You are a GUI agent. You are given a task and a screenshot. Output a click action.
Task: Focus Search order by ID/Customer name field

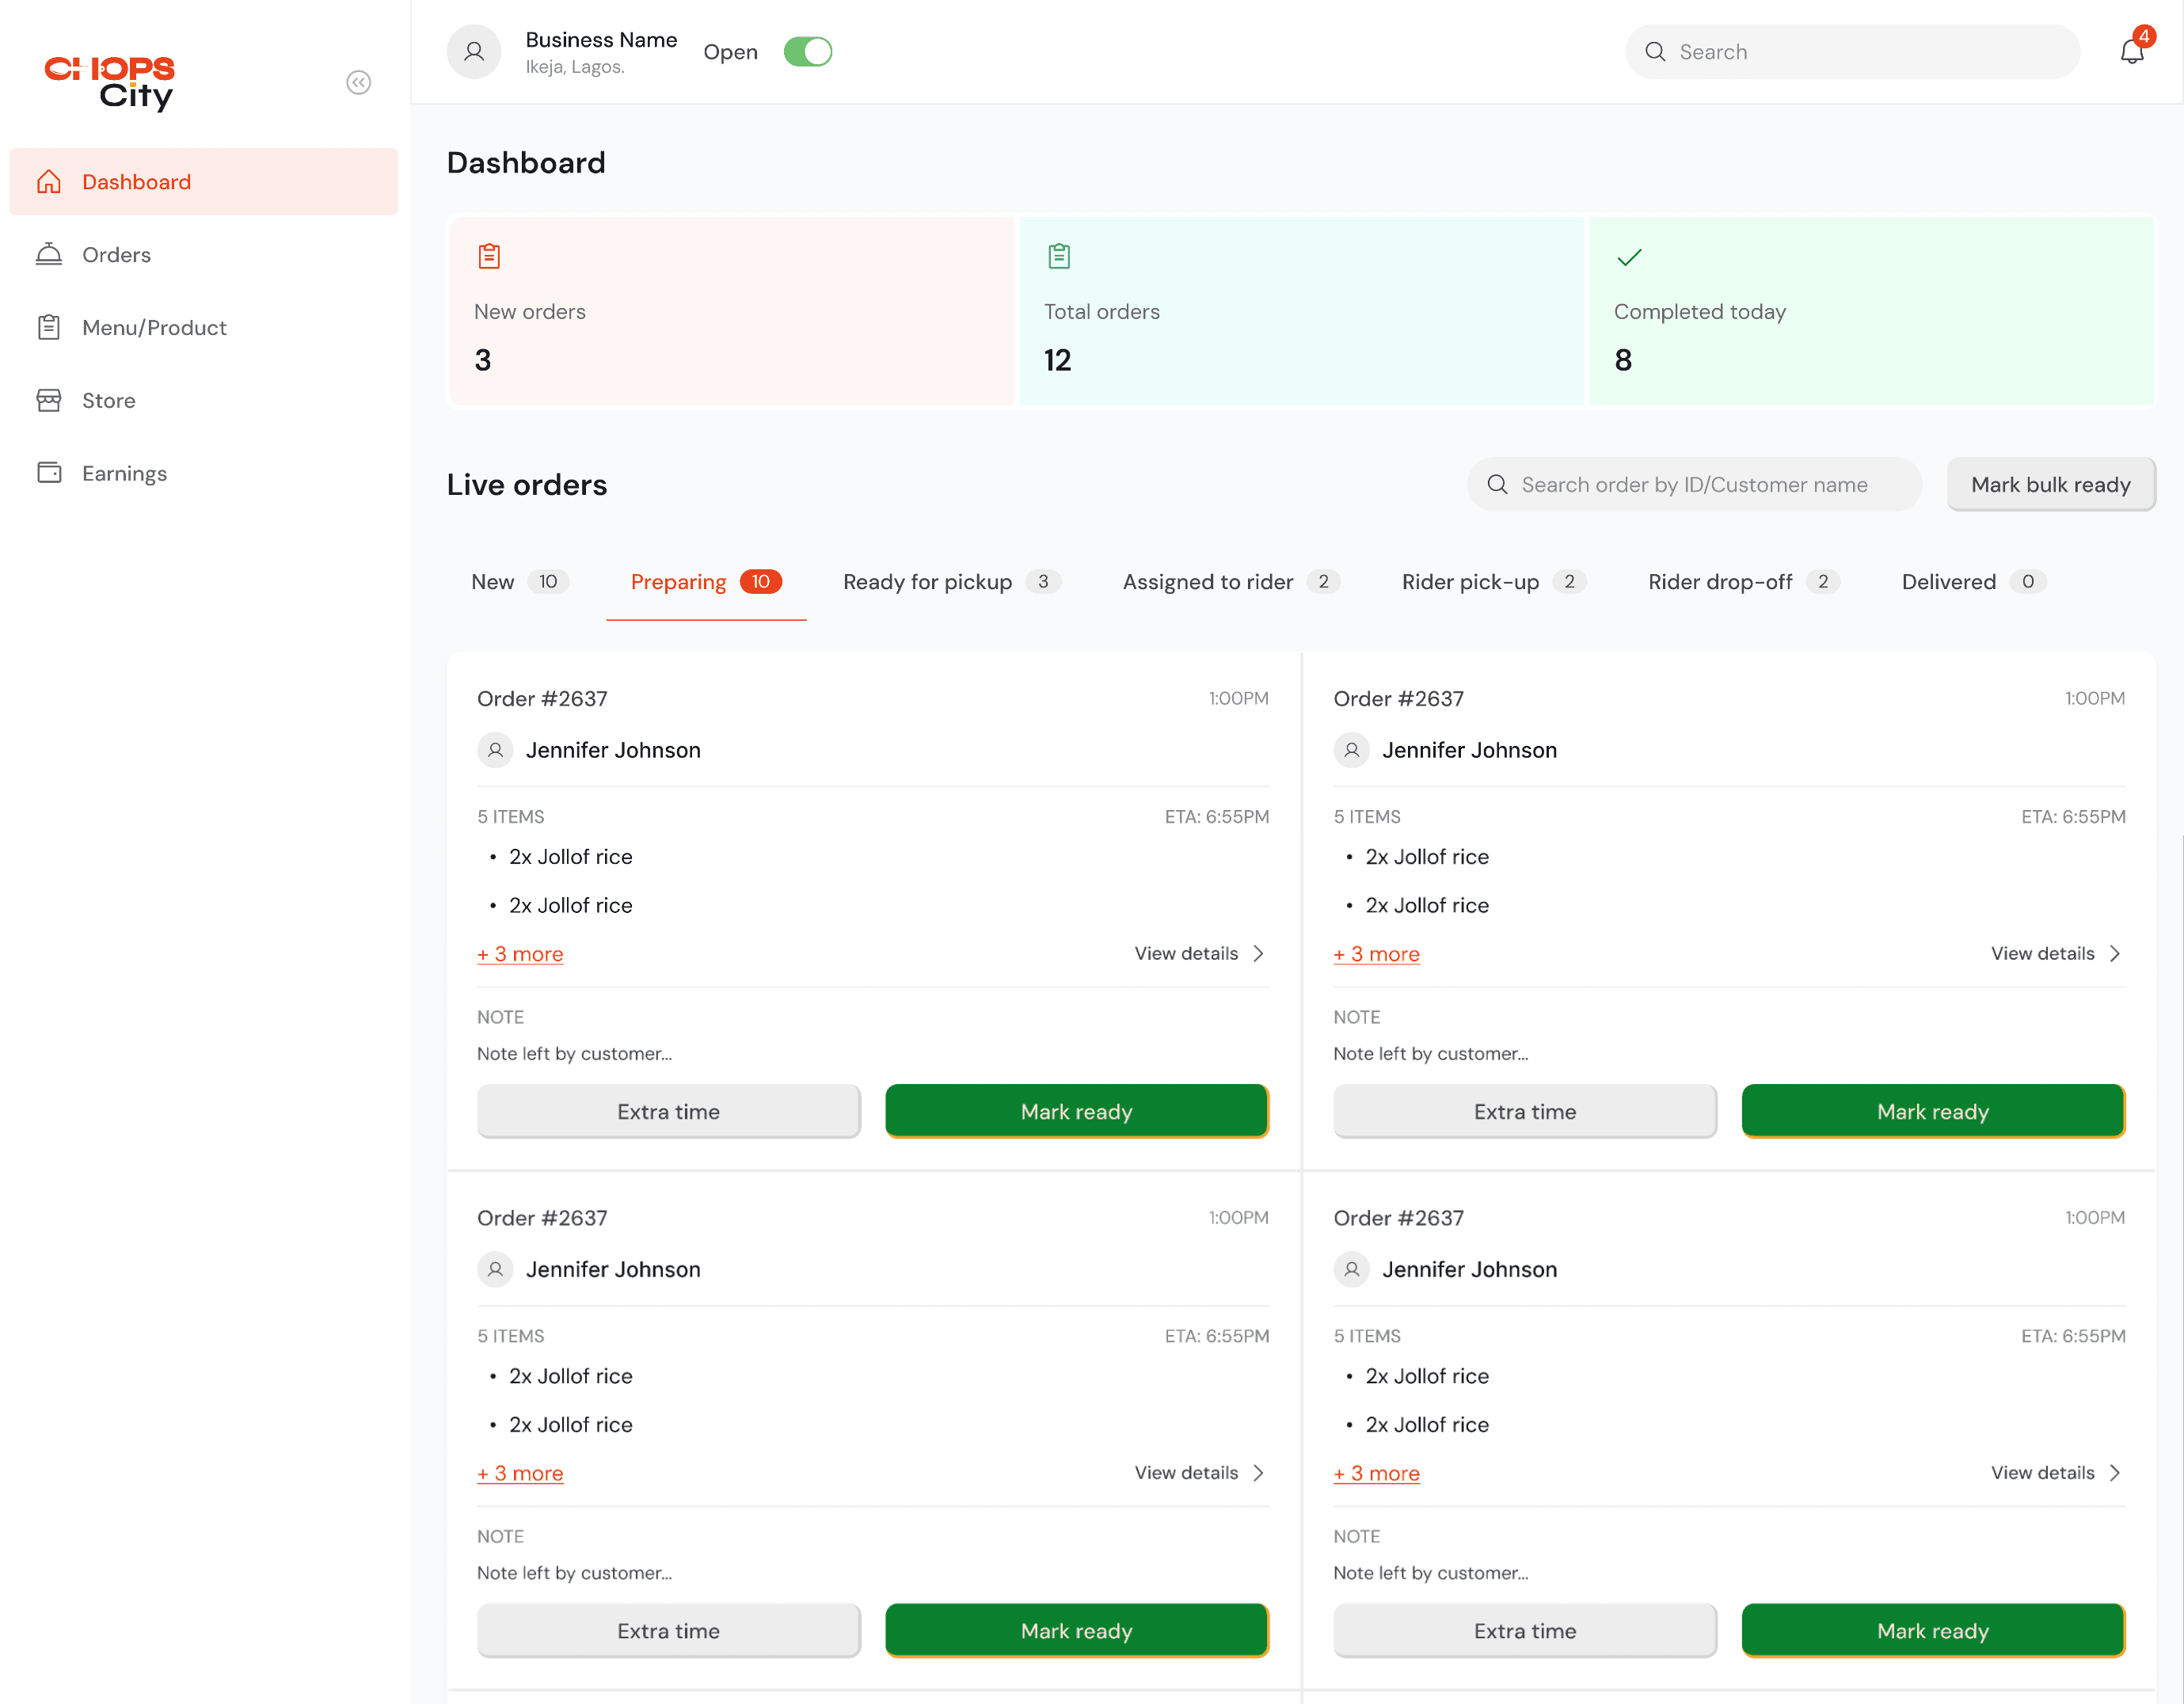(1694, 485)
